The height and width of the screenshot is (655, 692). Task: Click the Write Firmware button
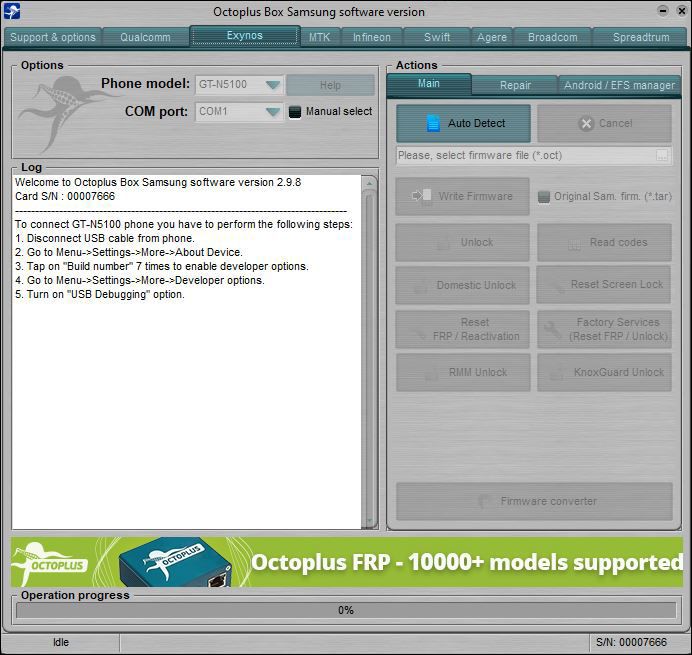coord(463,196)
